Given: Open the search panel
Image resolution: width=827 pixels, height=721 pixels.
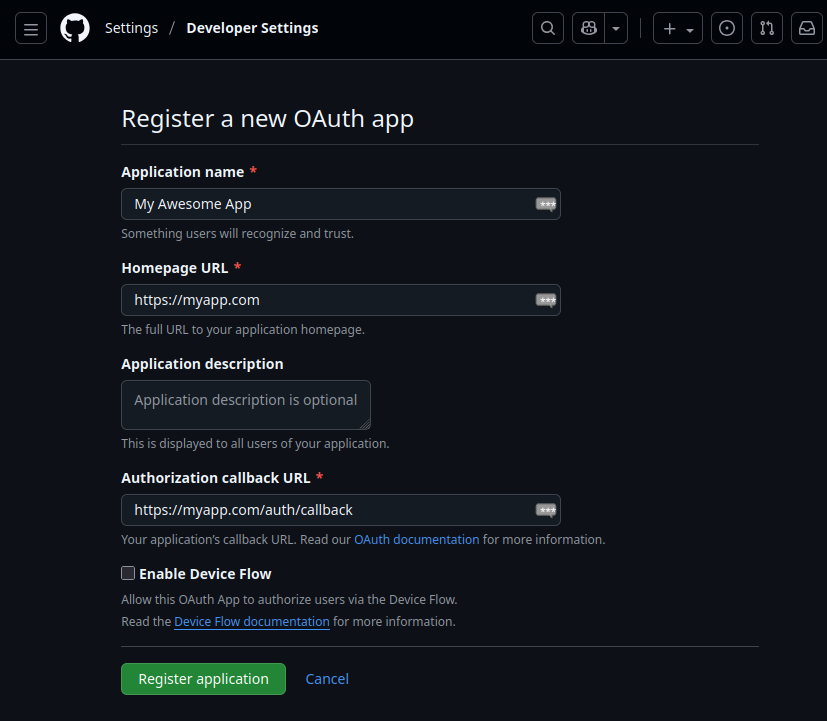Looking at the screenshot, I should click(547, 28).
